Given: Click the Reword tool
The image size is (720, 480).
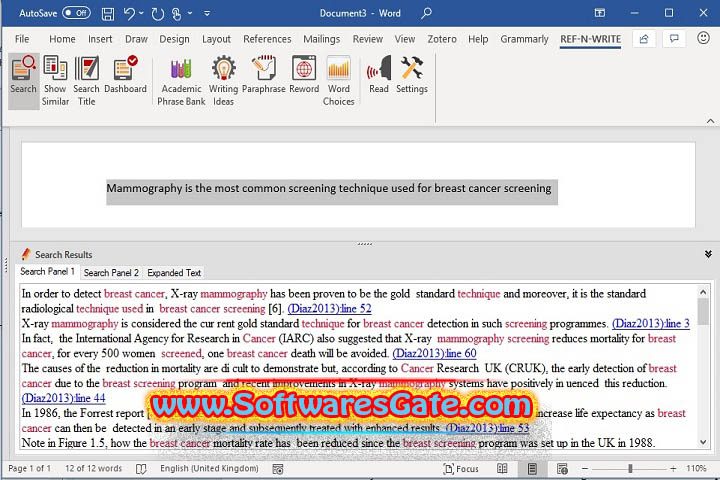Looking at the screenshot, I should [304, 76].
